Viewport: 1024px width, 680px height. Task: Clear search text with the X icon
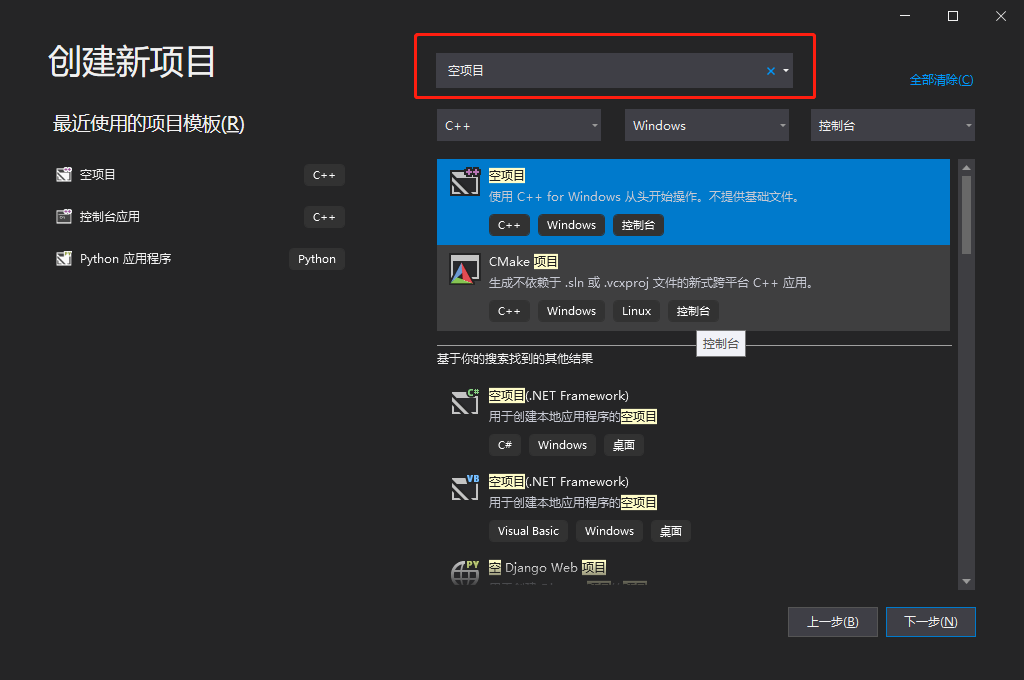tap(771, 71)
